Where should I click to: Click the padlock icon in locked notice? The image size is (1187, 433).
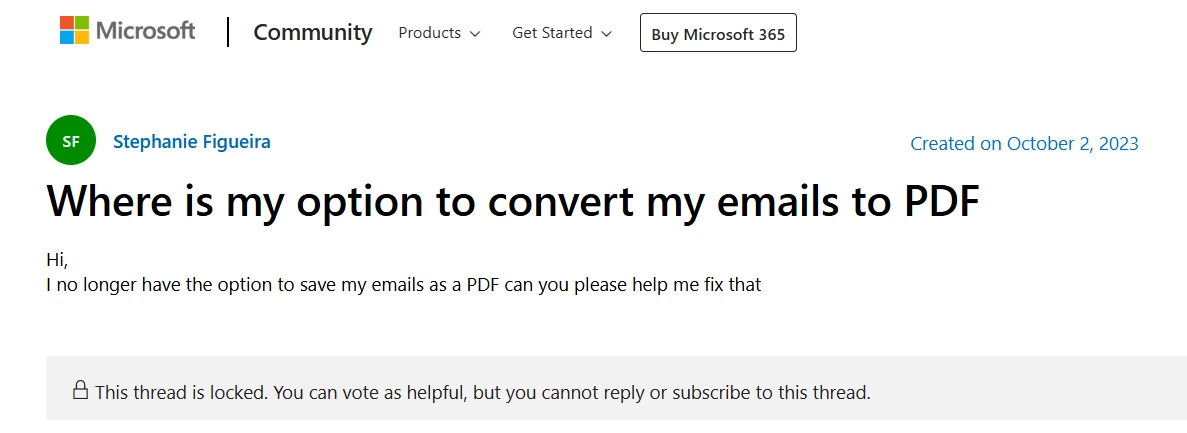pos(80,389)
